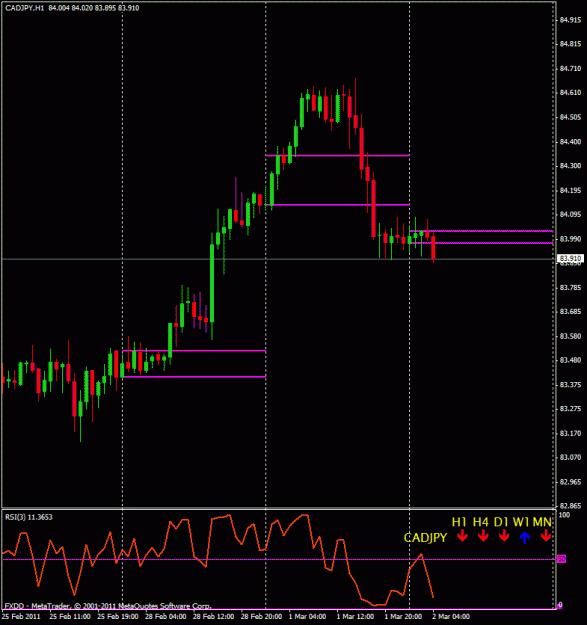
Task: Click the RSI(3) 11.3653 indicator label
Action: (29, 517)
